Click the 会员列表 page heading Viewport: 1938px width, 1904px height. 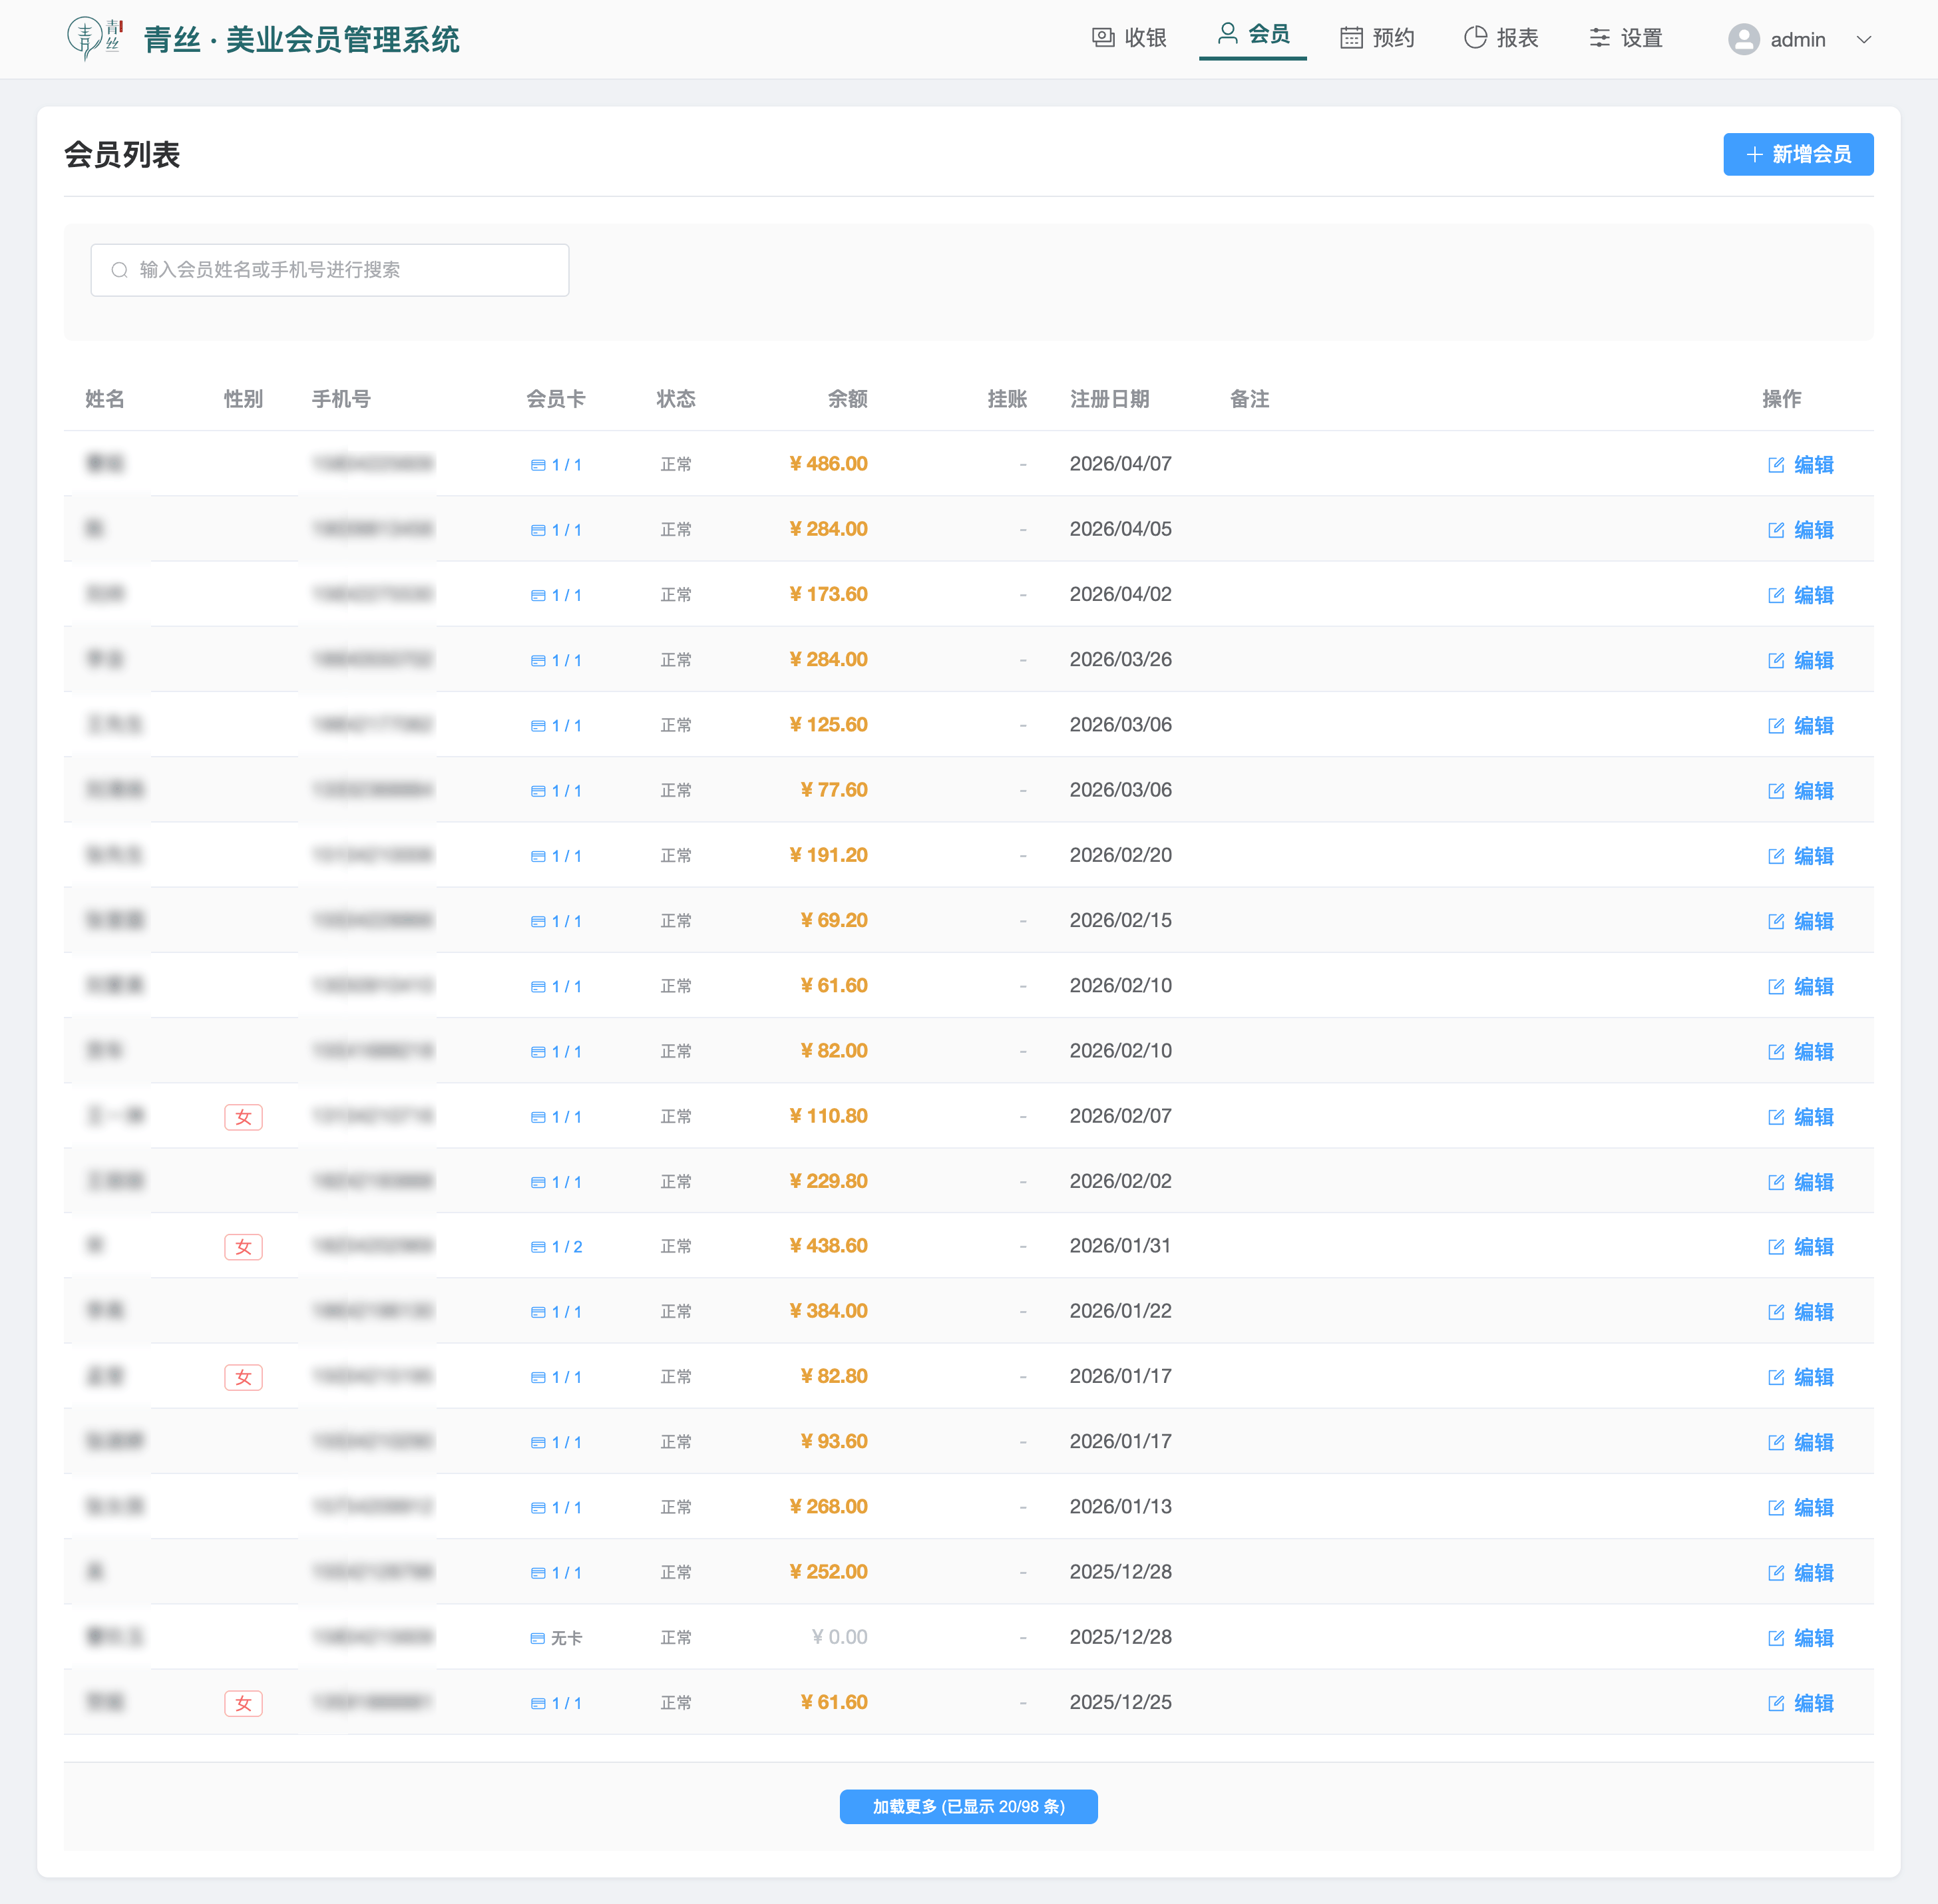point(122,155)
